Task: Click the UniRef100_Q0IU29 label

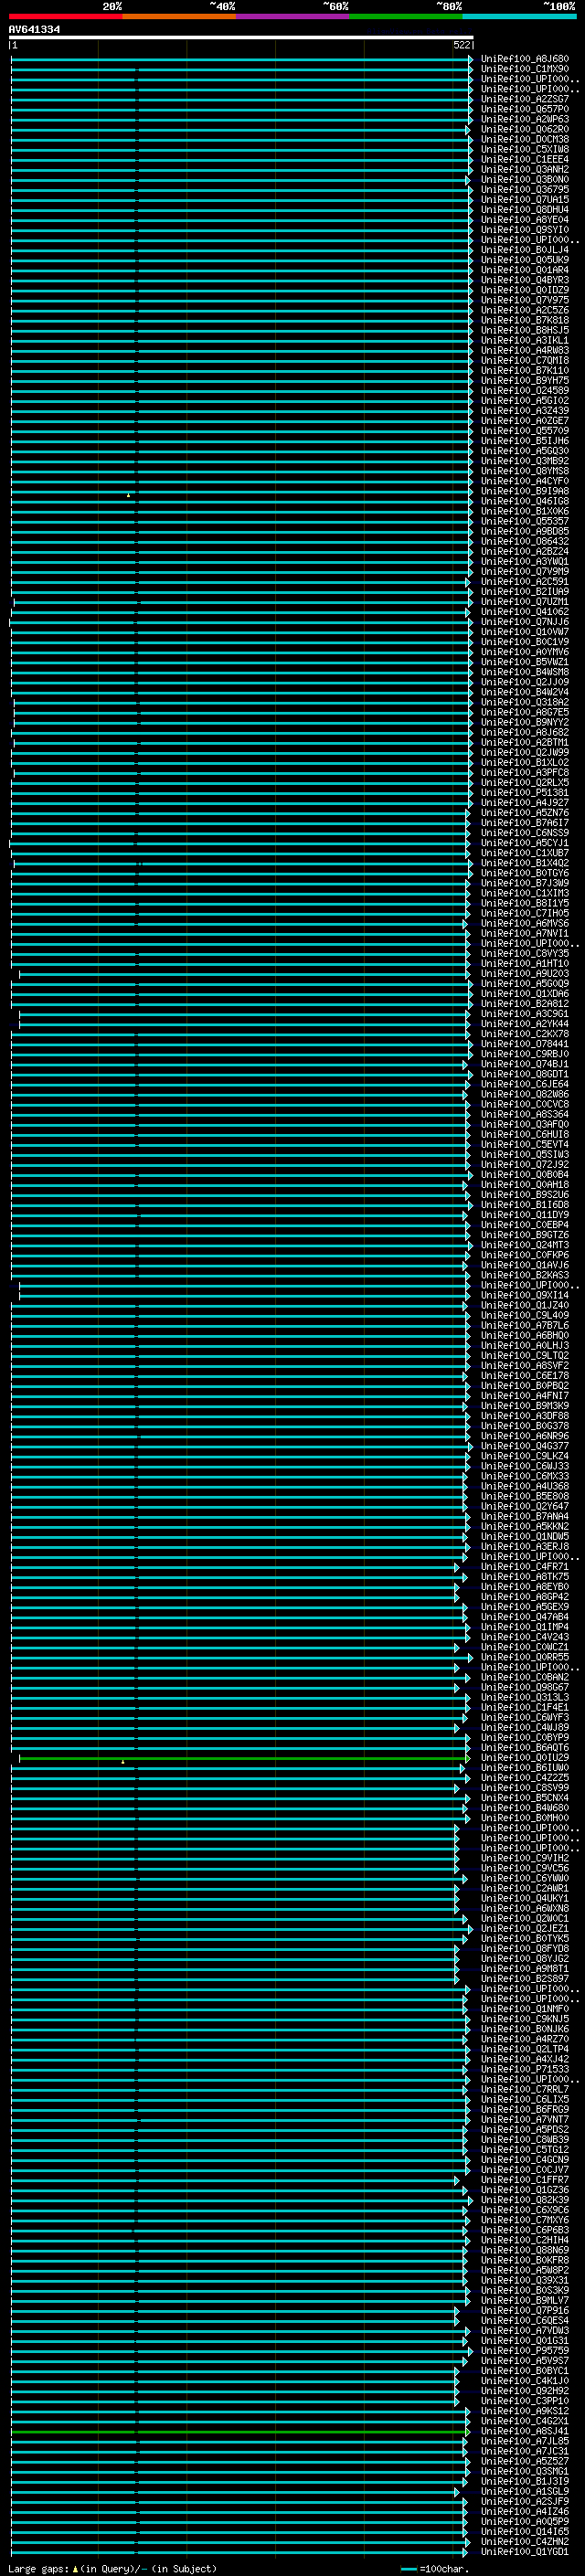Action: (x=525, y=1758)
